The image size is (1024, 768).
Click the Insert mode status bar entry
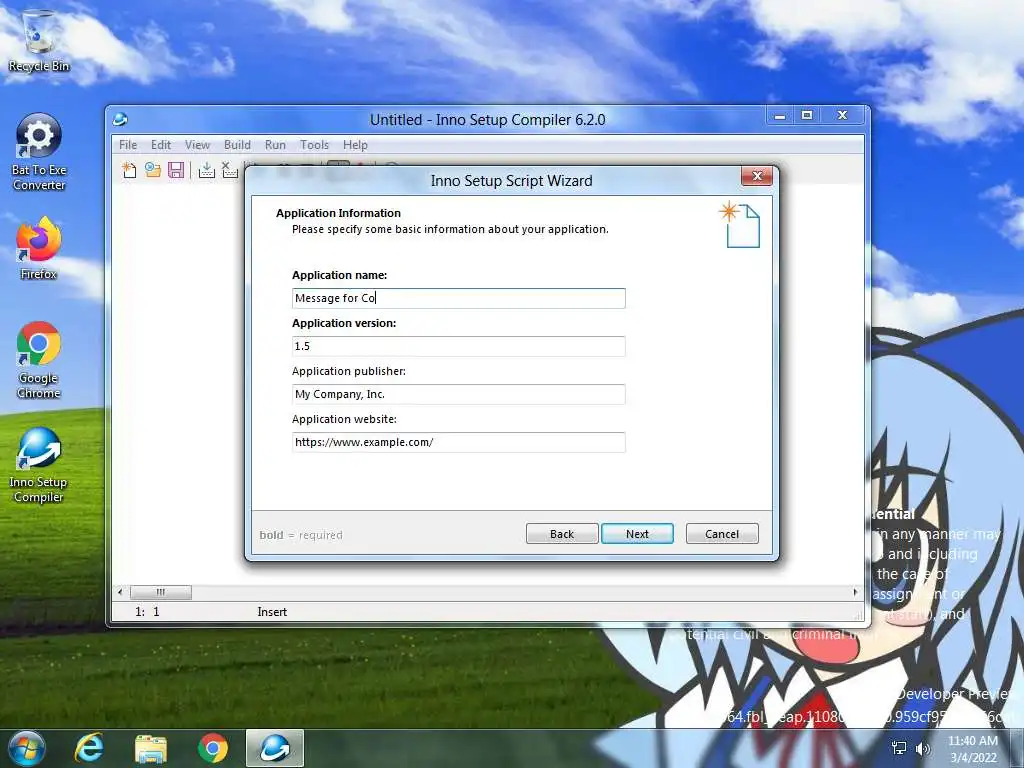pos(272,612)
